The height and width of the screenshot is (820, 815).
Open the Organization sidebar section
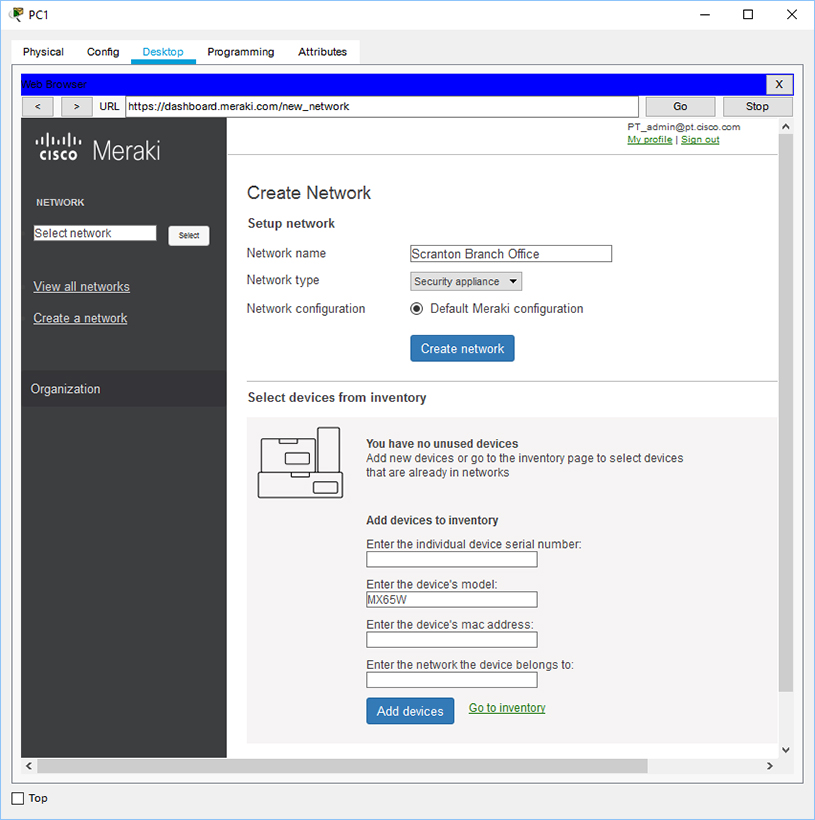coord(124,389)
